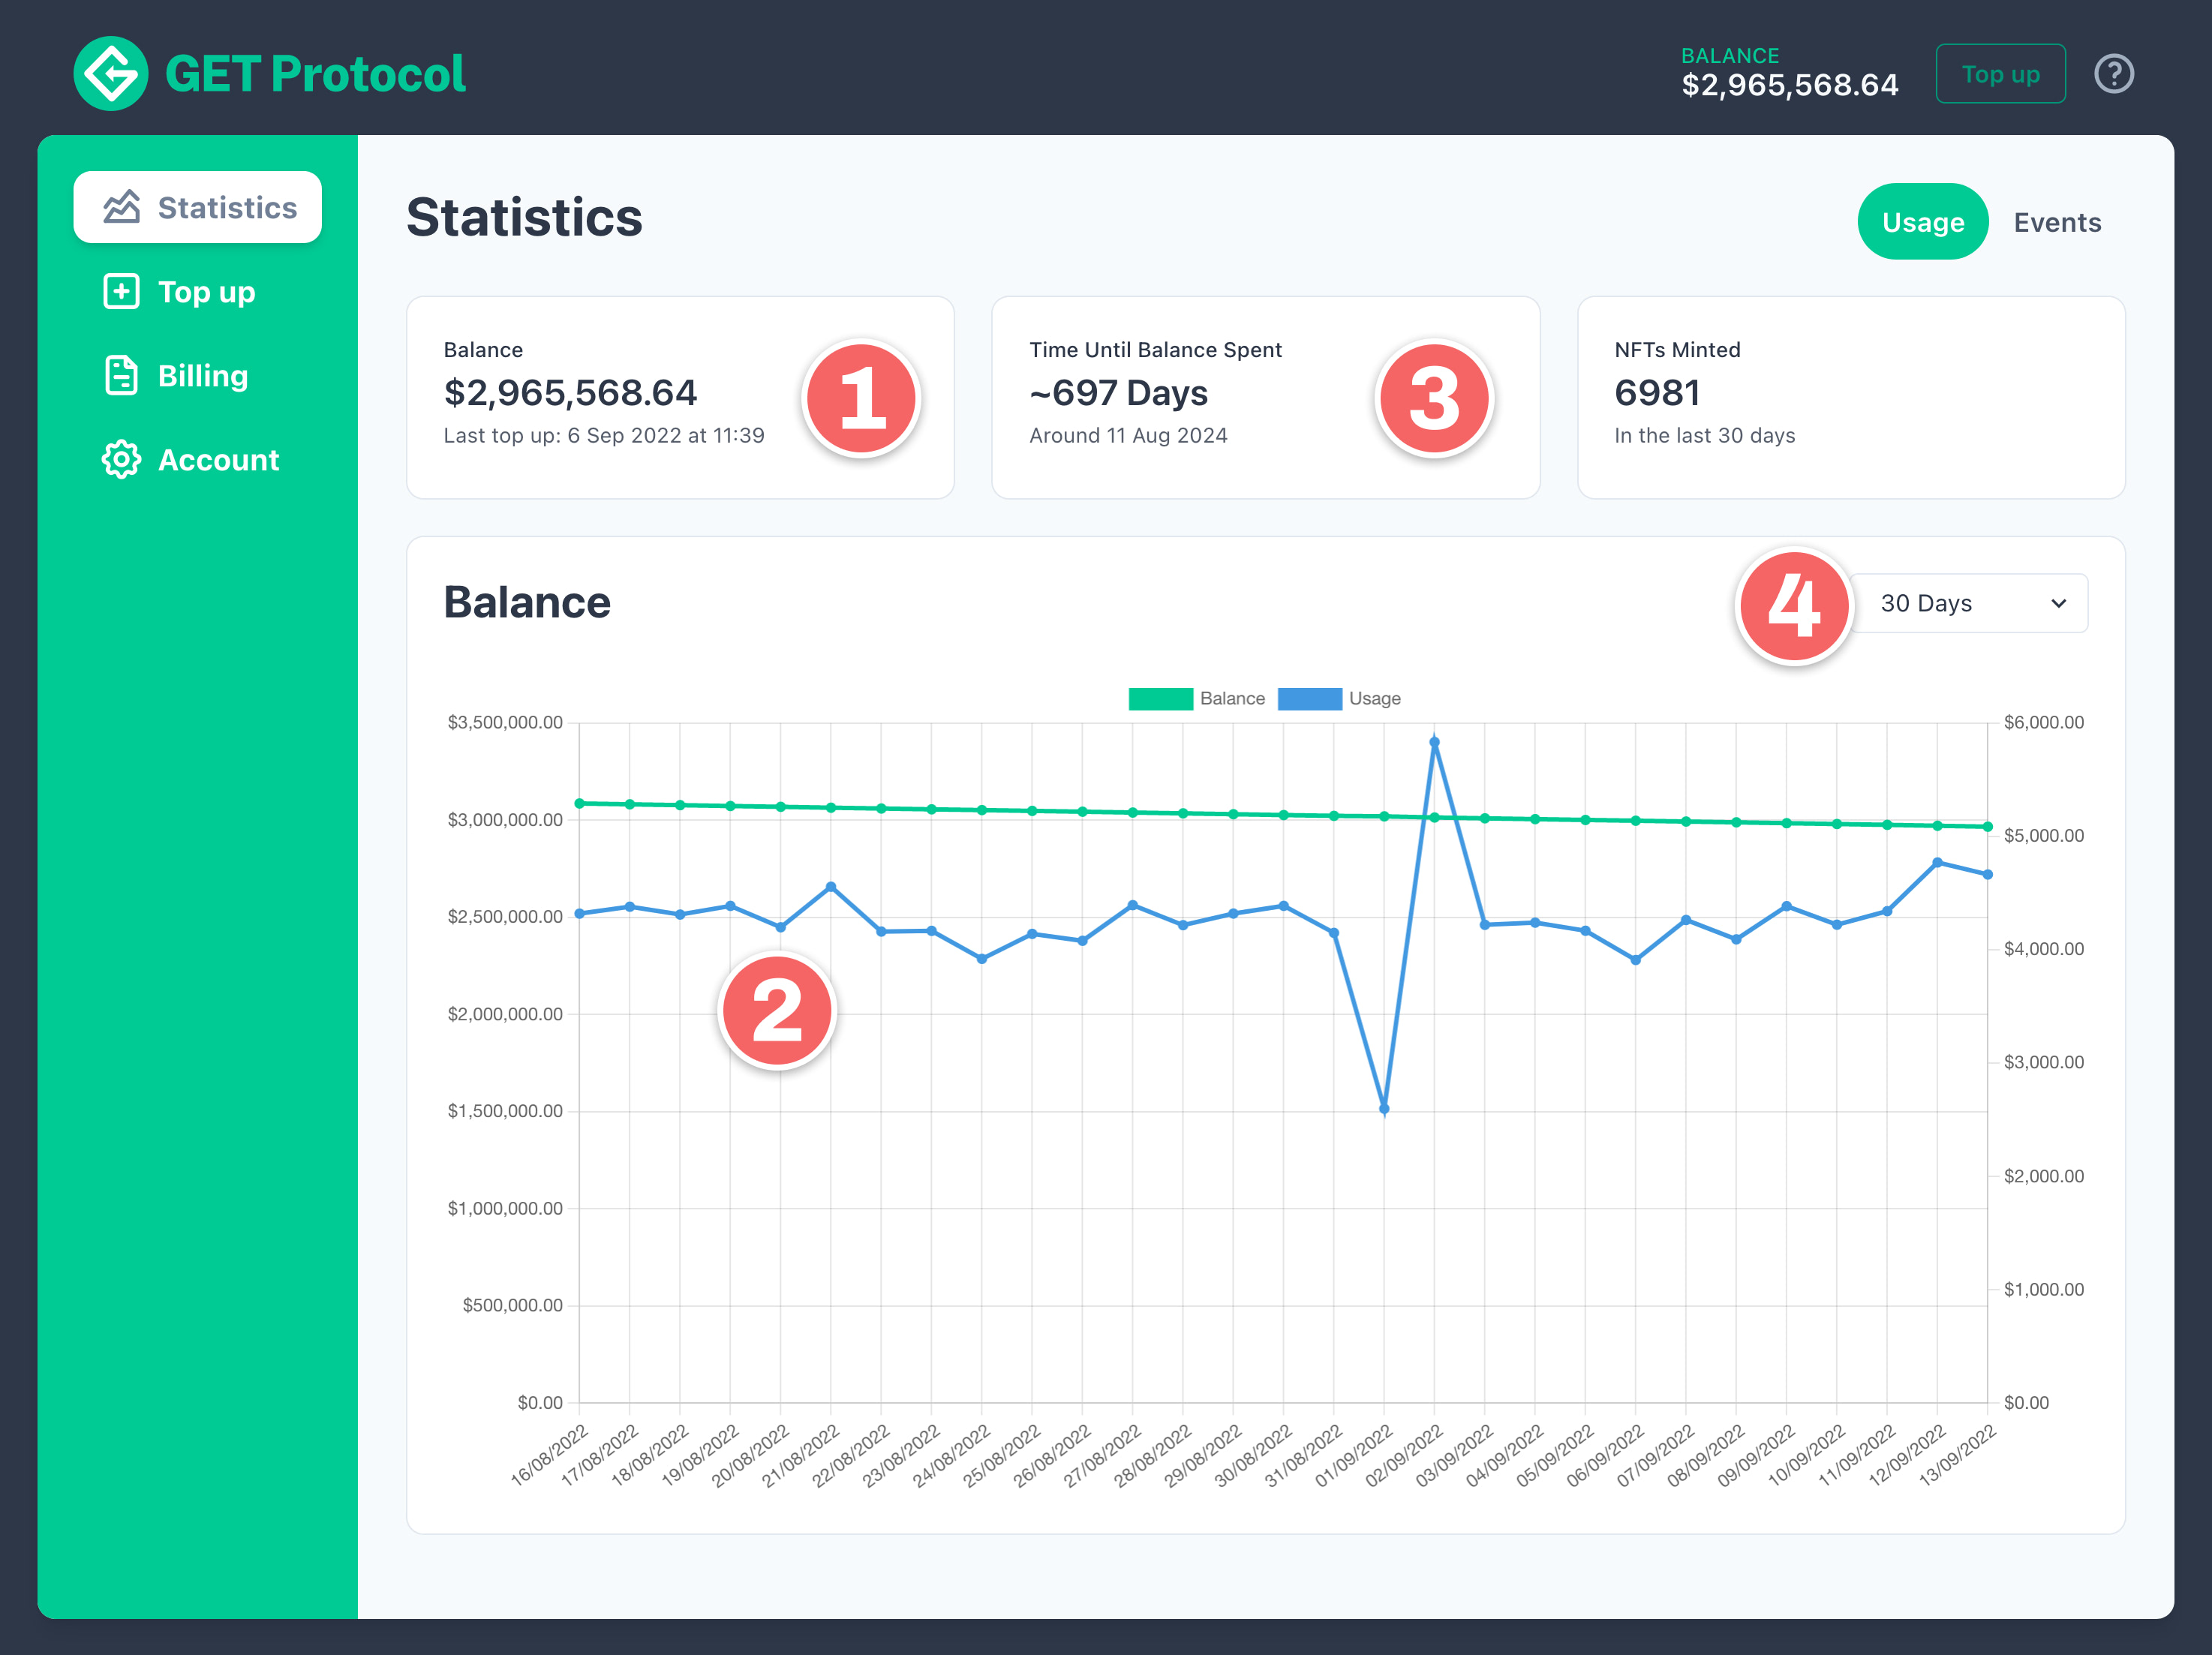The width and height of the screenshot is (2212, 1655).
Task: Click the Billing document icon
Action: (121, 376)
